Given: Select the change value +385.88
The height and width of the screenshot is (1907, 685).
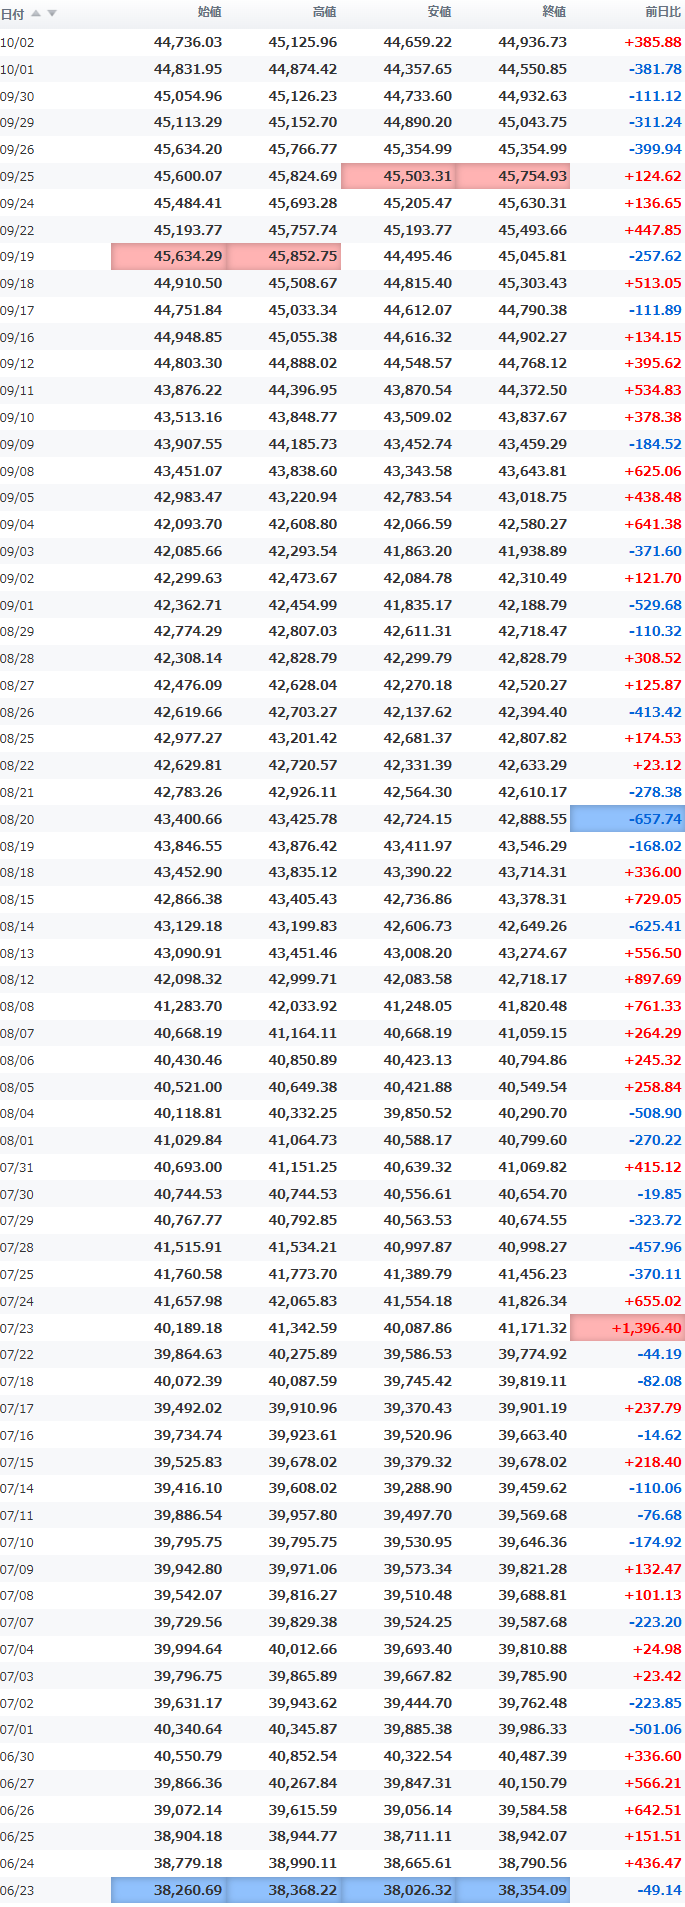Looking at the screenshot, I should pyautogui.click(x=652, y=42).
